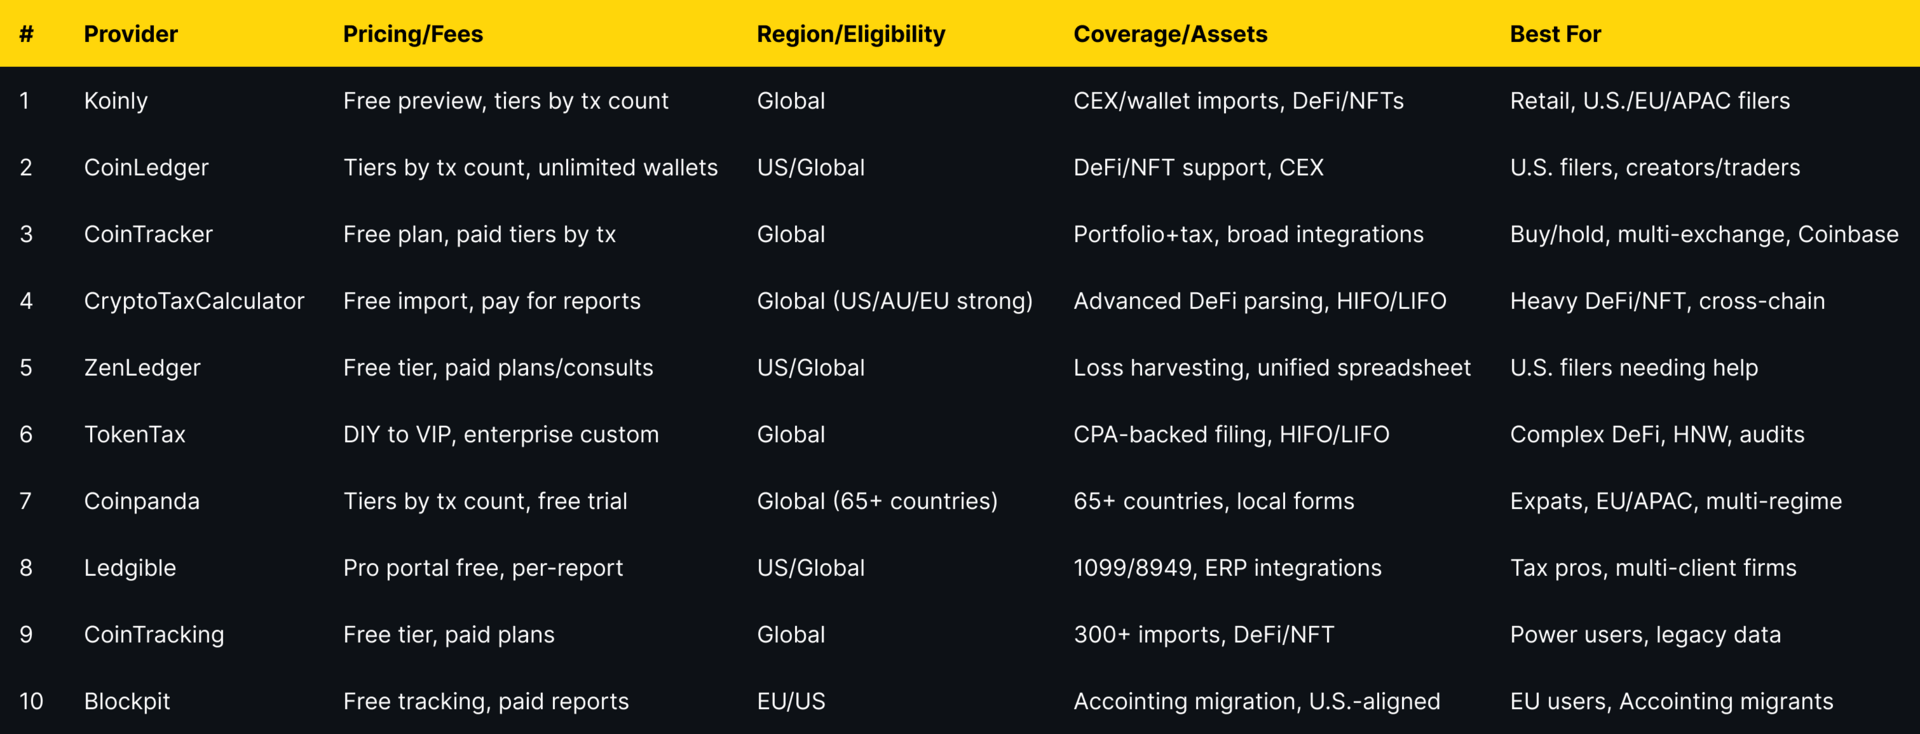1920x734 pixels.
Task: Select the TokenTax provider name
Action: coord(135,435)
